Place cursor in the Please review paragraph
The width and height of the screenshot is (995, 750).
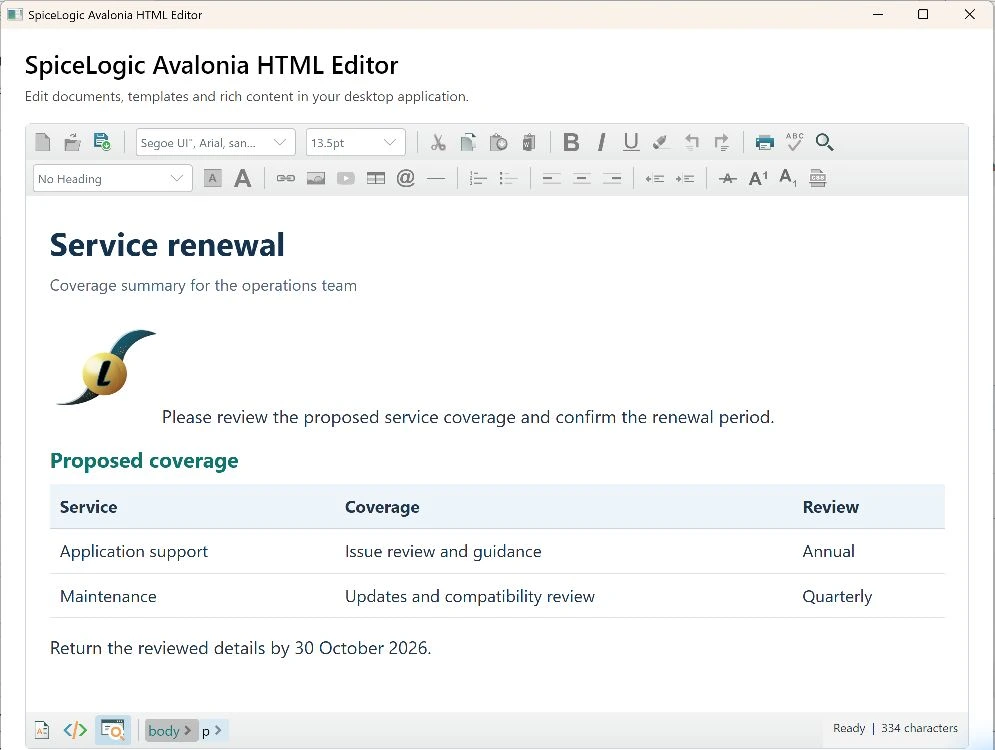[x=468, y=417]
